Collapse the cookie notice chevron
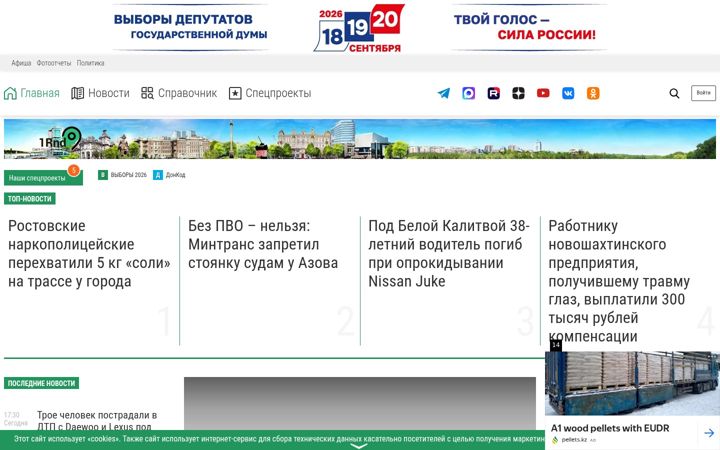Image resolution: width=720 pixels, height=450 pixels. [359, 446]
